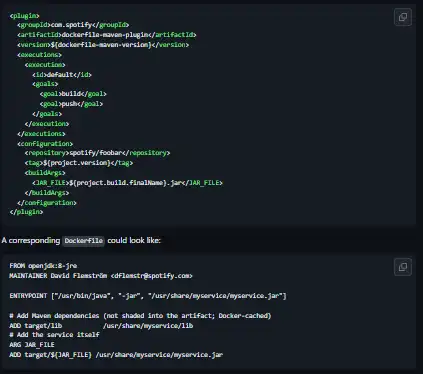Click the opening plugin tag
Viewport: 423px width, 374px height.
point(25,16)
